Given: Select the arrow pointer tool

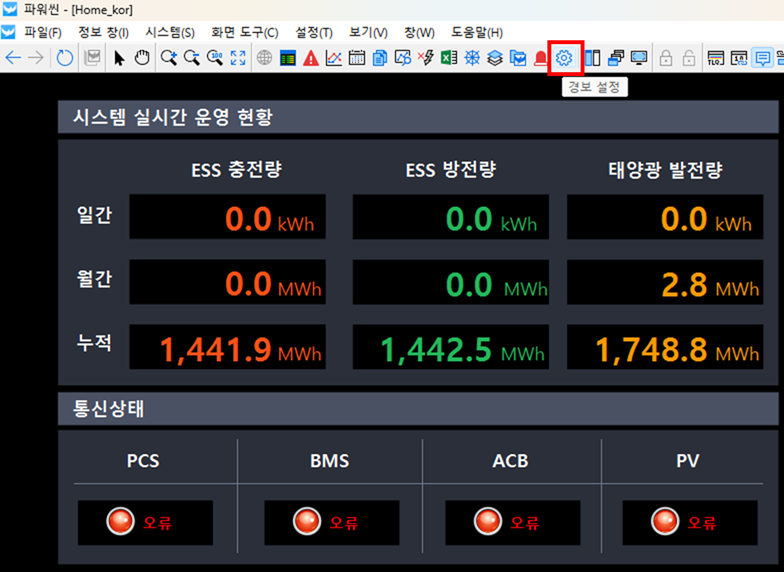Looking at the screenshot, I should pos(120,58).
